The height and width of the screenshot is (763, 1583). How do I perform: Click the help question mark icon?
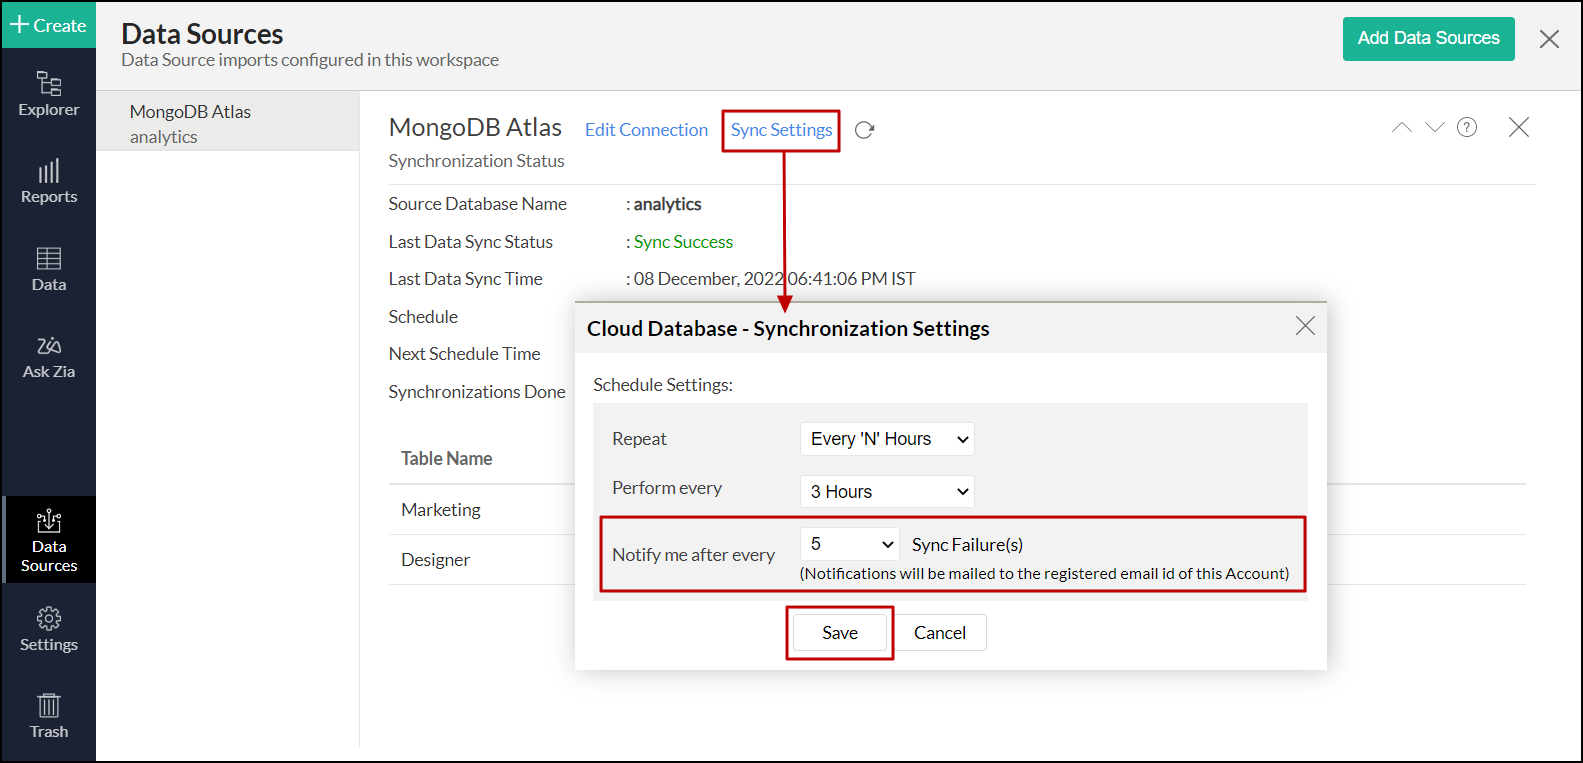pos(1467,127)
